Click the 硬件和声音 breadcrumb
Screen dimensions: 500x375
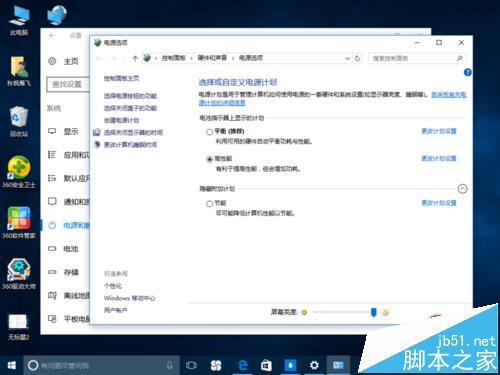[x=212, y=58]
